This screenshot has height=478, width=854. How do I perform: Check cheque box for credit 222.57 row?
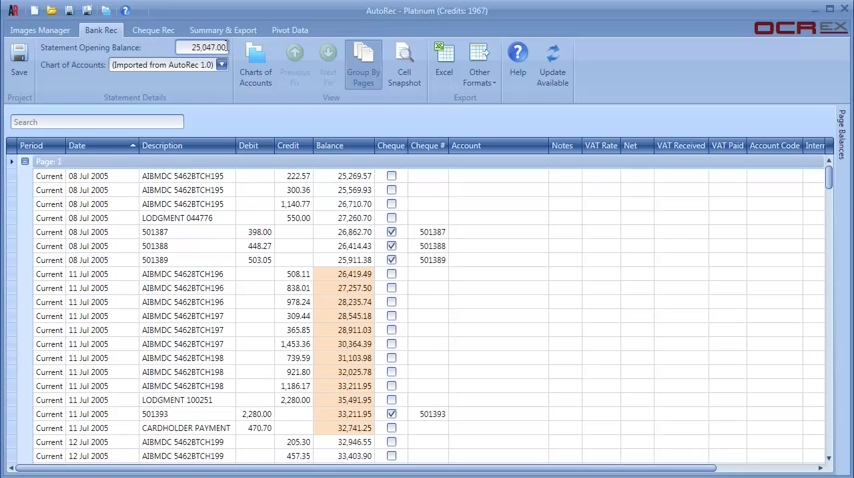[x=392, y=176]
